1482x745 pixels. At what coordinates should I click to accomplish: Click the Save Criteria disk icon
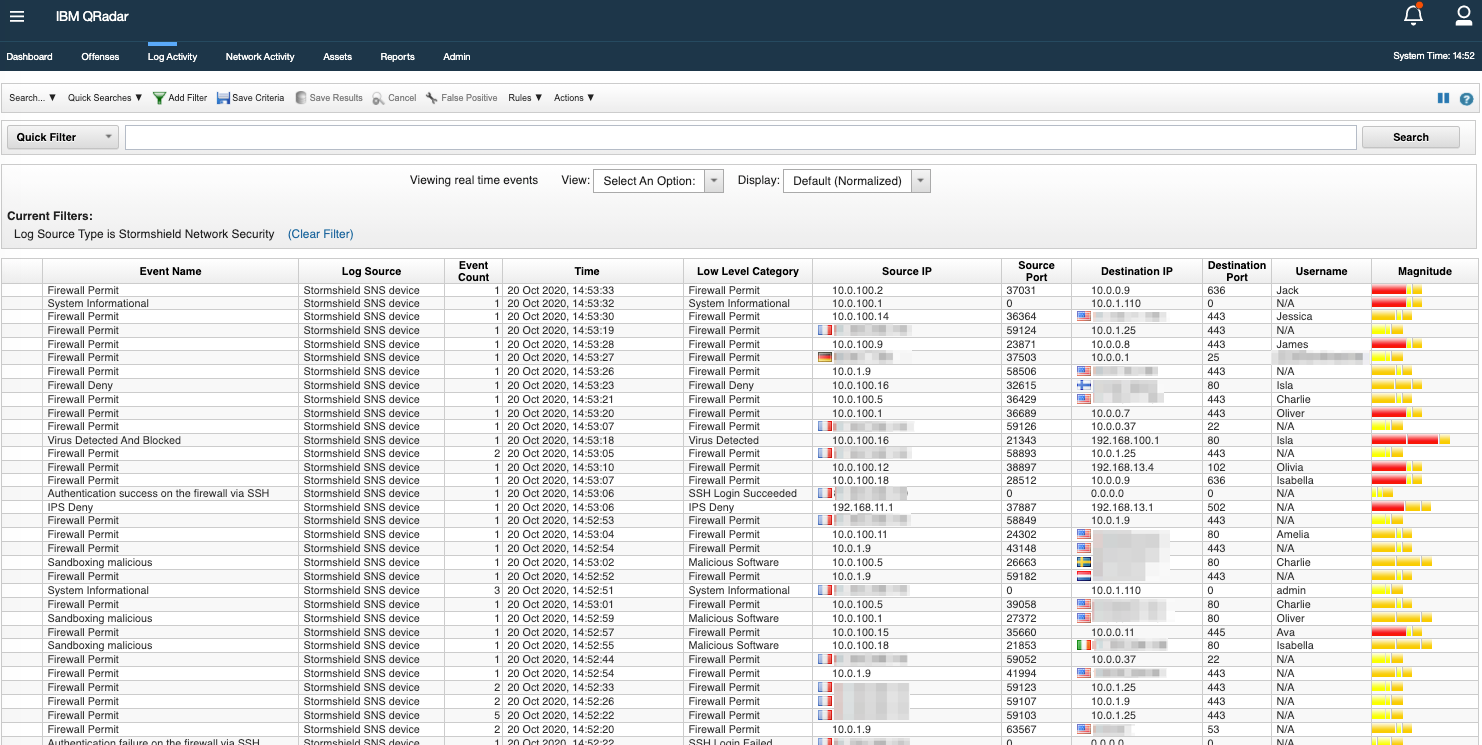pos(223,98)
